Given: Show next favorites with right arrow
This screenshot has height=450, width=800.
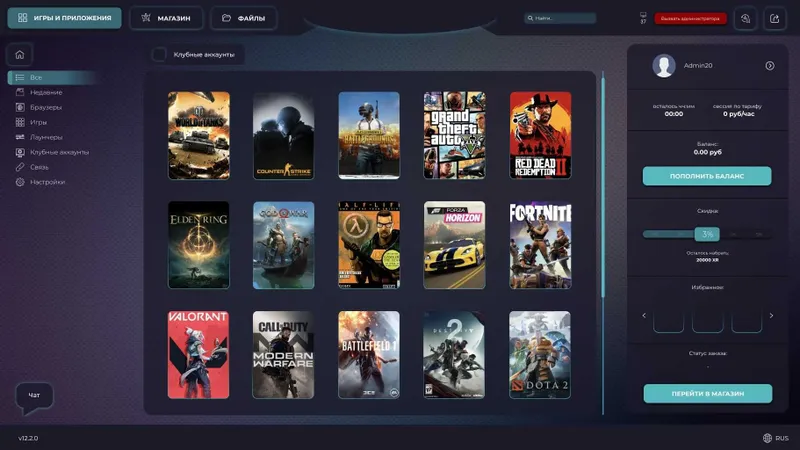Looking at the screenshot, I should pyautogui.click(x=771, y=315).
